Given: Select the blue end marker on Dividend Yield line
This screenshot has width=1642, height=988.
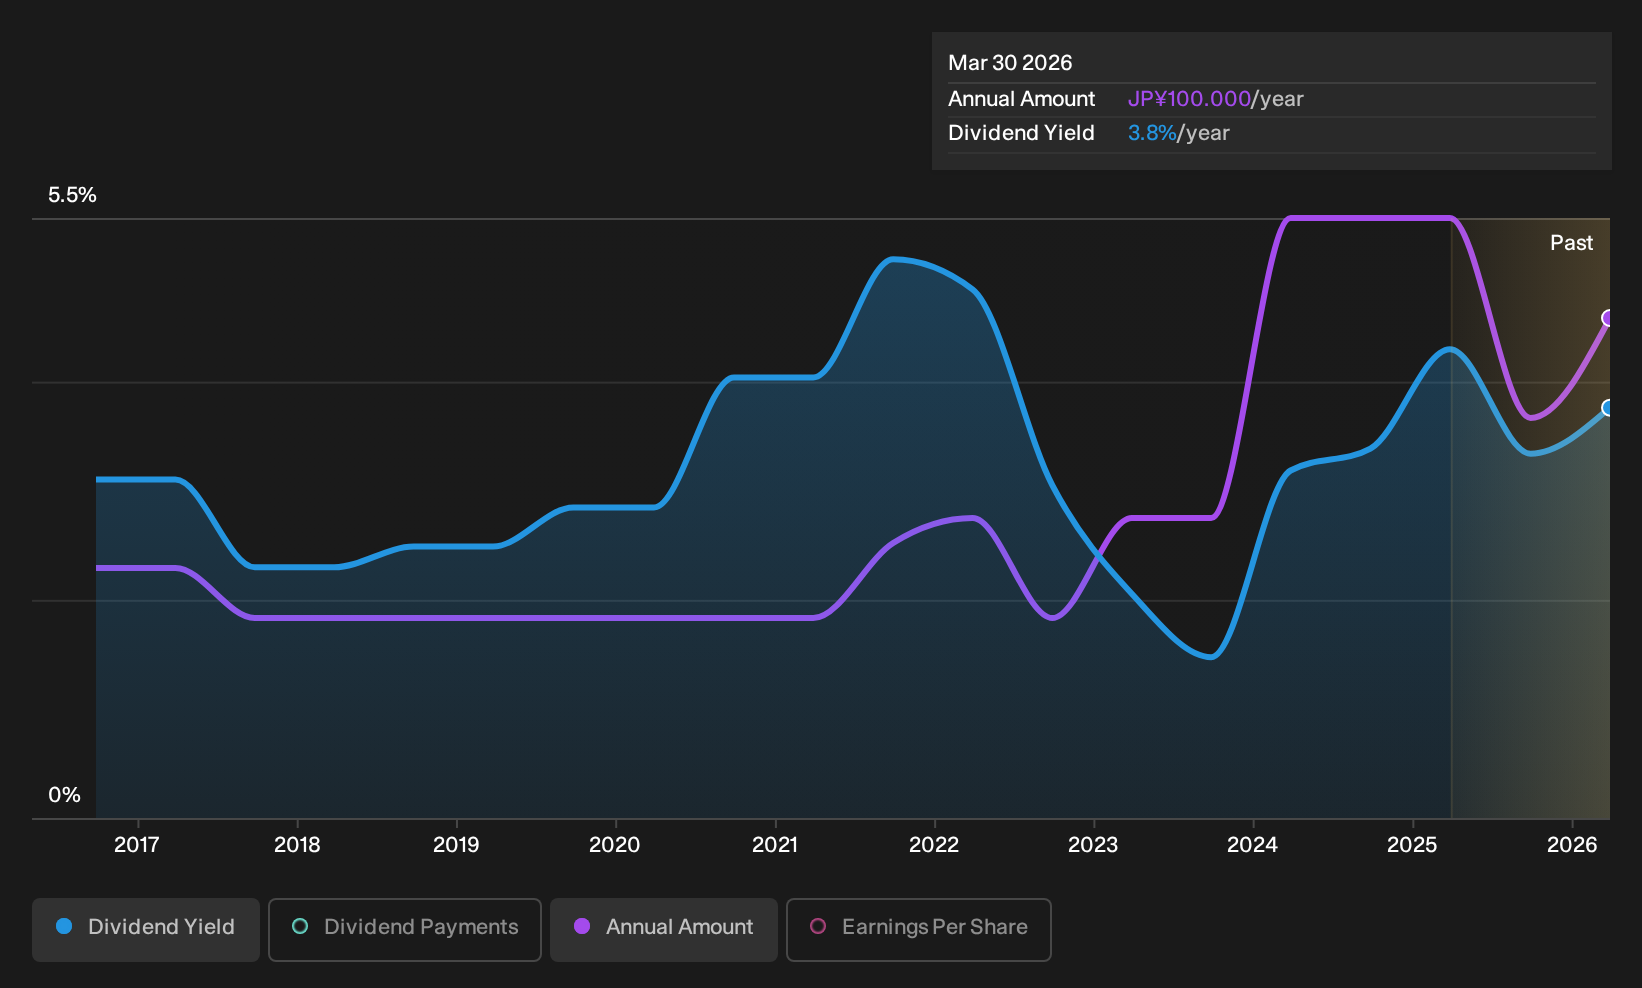Looking at the screenshot, I should pyautogui.click(x=1608, y=408).
